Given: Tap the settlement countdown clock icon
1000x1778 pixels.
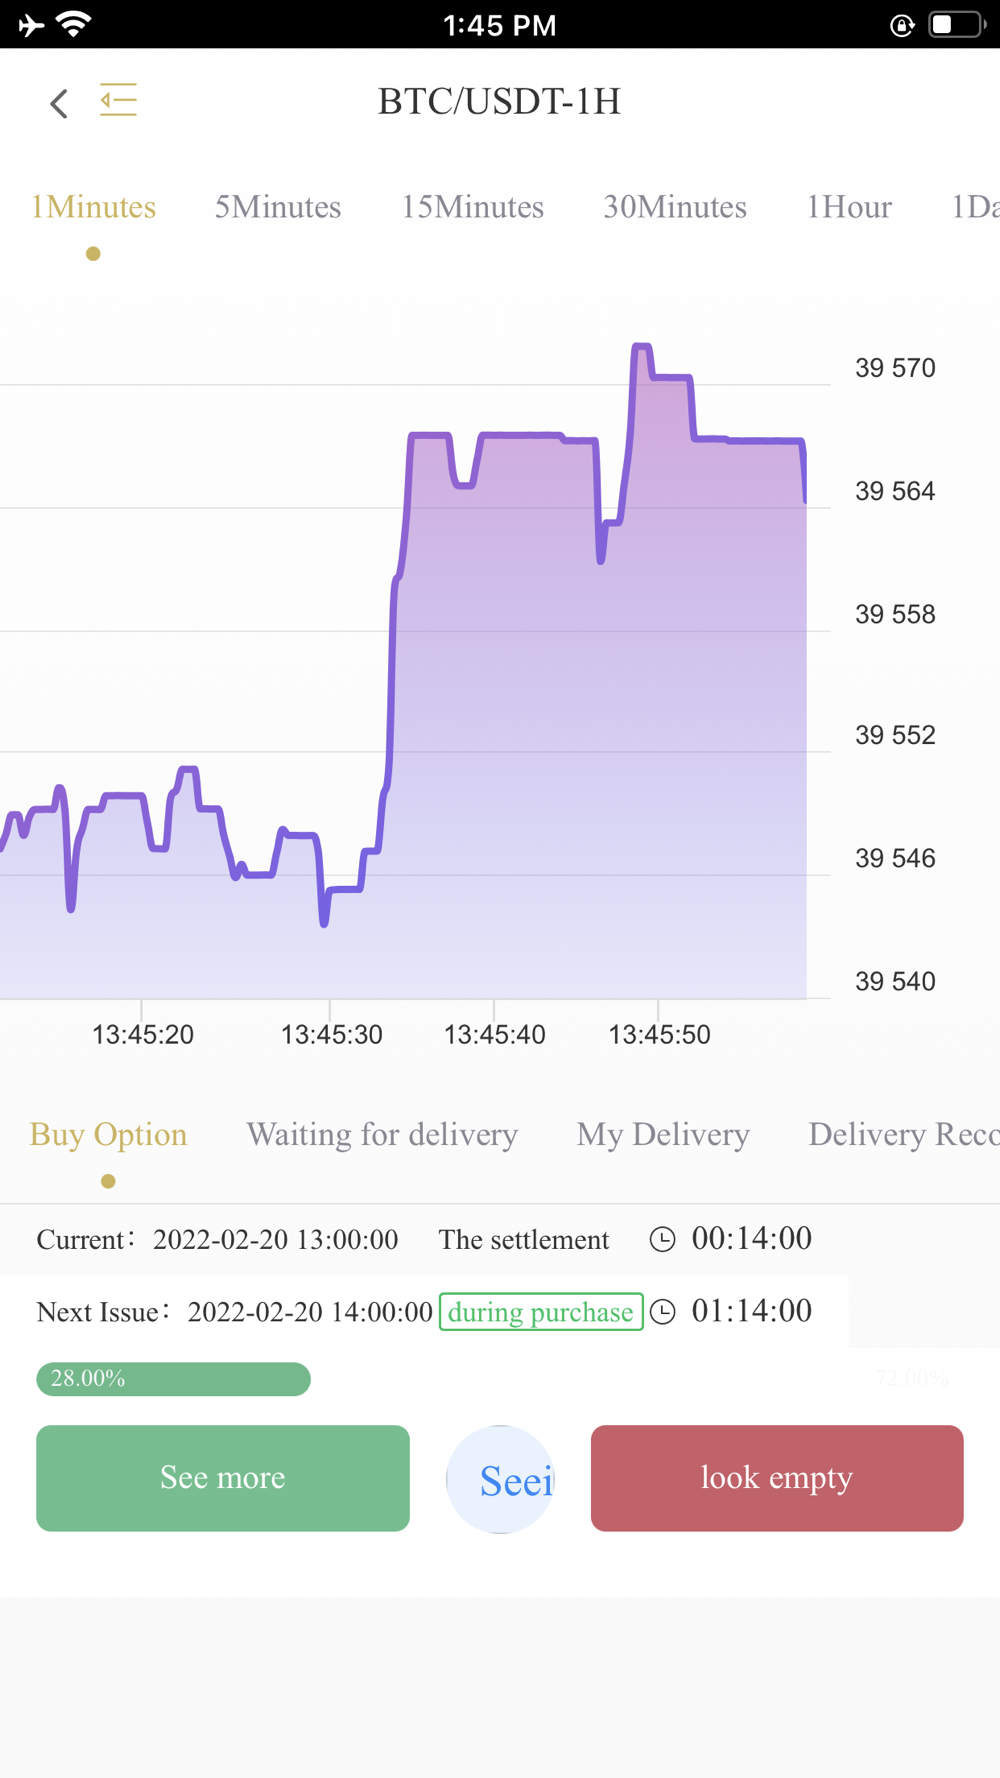Looking at the screenshot, I should (662, 1240).
